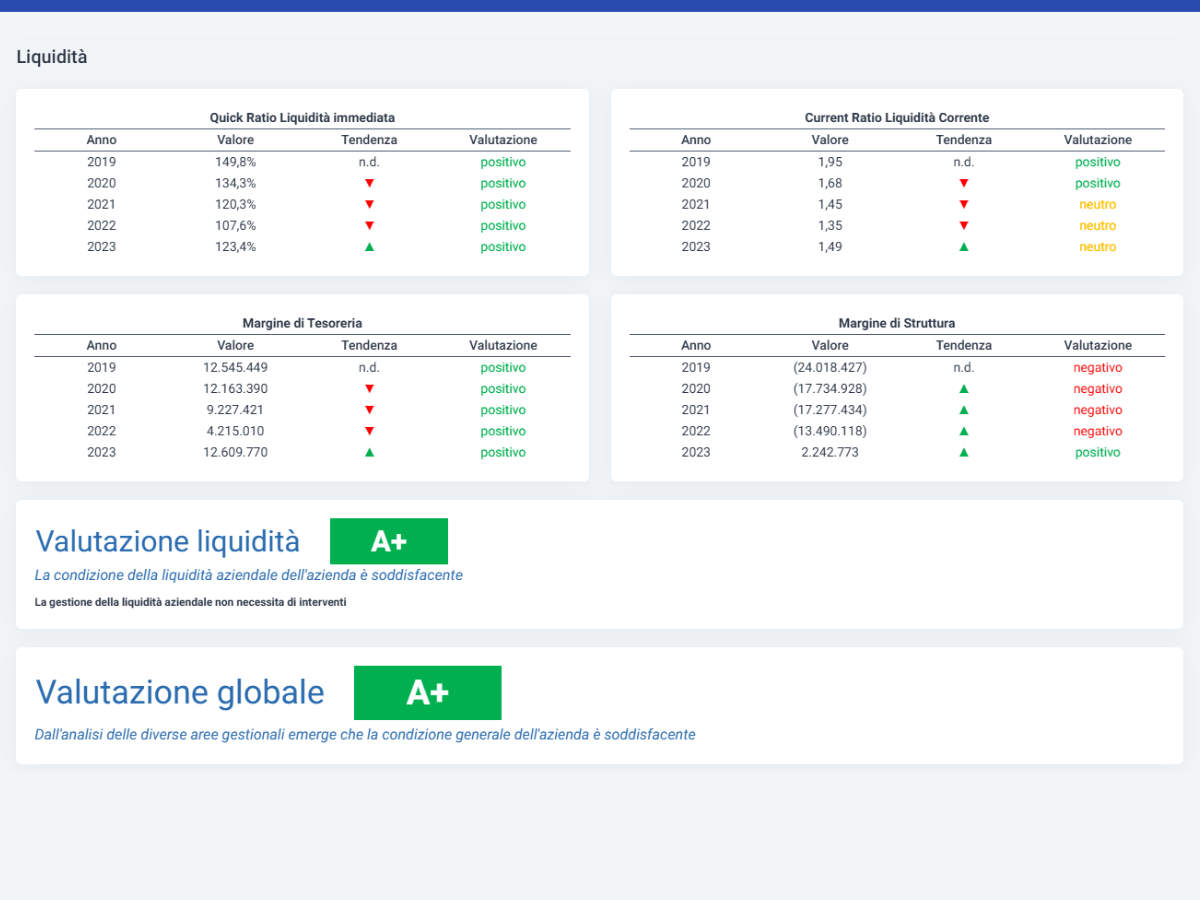Select the value 12.545.449 in Margine di Tesoreria
The width and height of the screenshot is (1200, 900).
coord(235,367)
